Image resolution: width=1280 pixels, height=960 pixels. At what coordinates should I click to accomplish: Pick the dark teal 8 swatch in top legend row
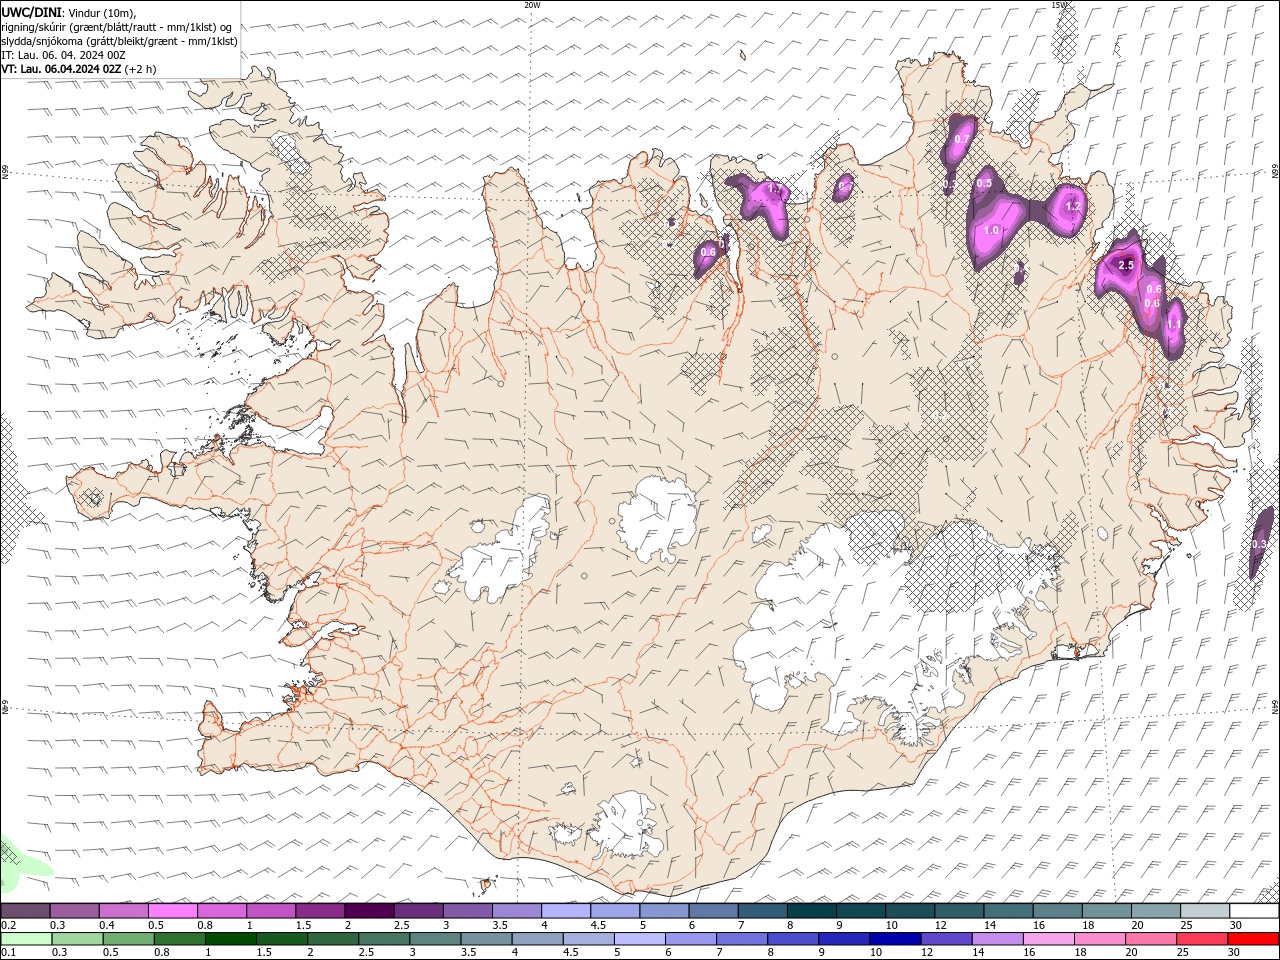click(x=811, y=911)
